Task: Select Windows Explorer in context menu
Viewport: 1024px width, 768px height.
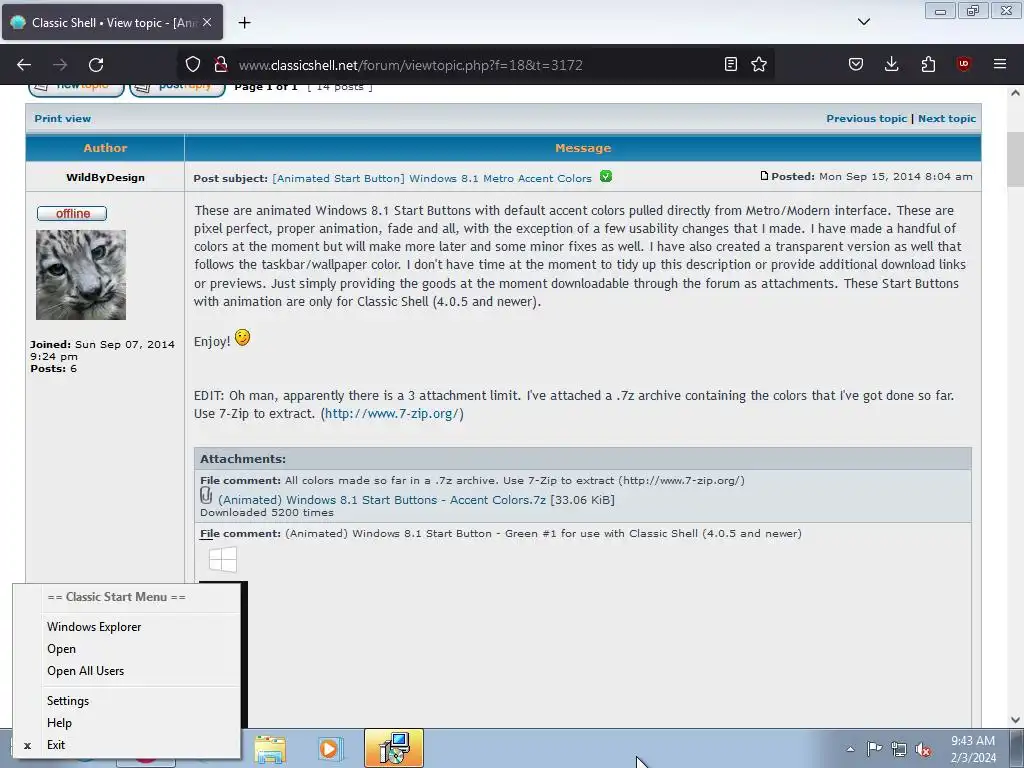Action: click(94, 627)
